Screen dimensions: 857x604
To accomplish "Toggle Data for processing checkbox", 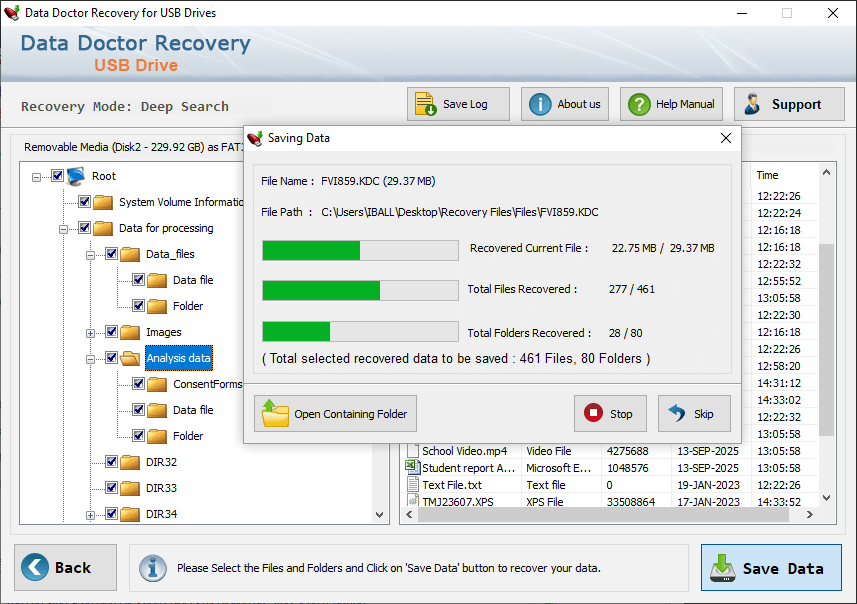I will pos(84,228).
